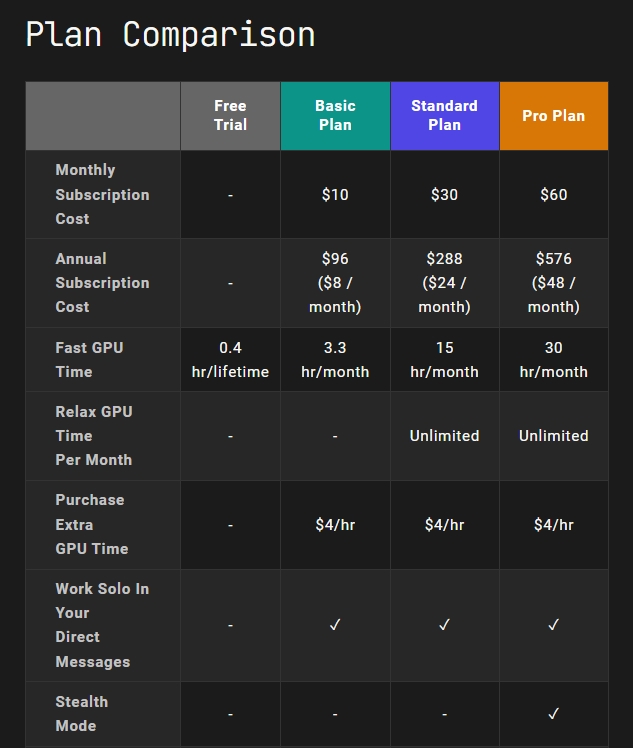This screenshot has width=633, height=748.
Task: Click the $288 annual Standard cost cell
Action: point(445,283)
